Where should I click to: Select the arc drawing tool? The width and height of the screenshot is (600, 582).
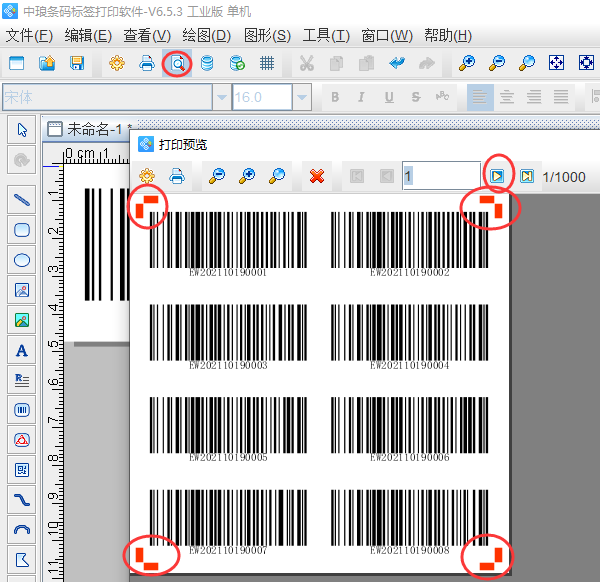click(x=22, y=530)
